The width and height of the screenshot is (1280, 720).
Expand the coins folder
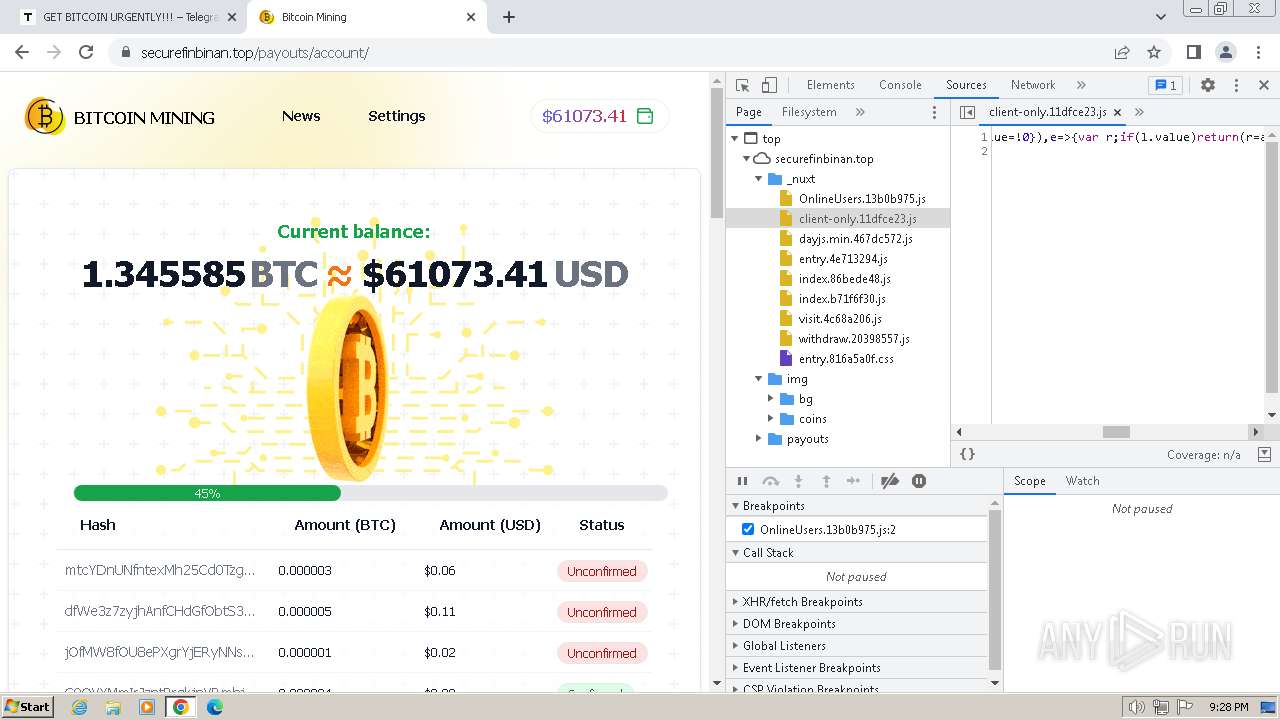770,418
